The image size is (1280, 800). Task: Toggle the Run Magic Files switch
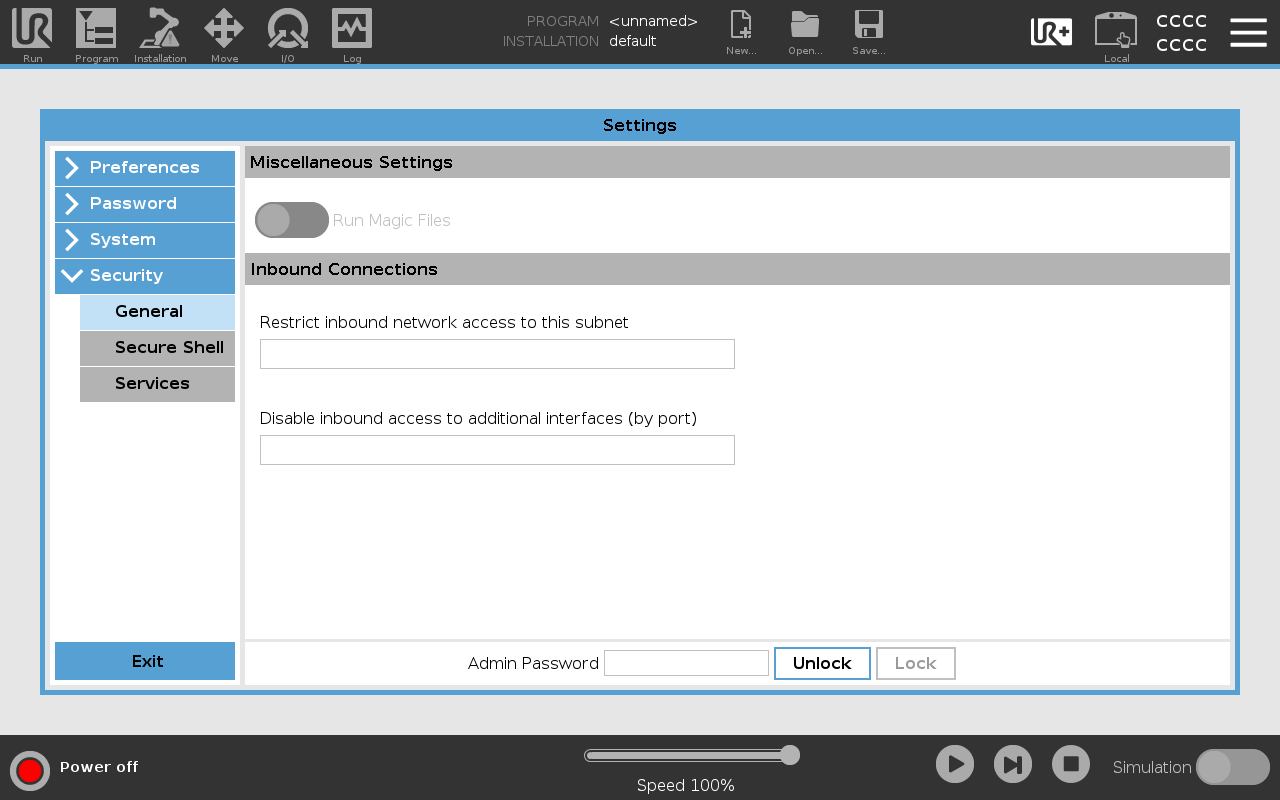(292, 220)
